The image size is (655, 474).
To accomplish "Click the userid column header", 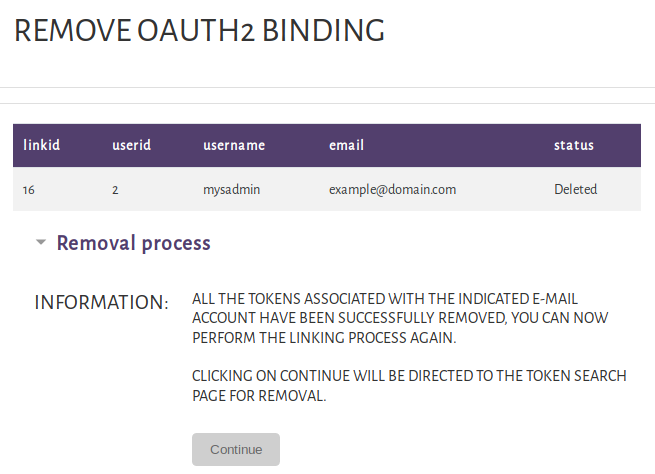I will click(x=131, y=145).
